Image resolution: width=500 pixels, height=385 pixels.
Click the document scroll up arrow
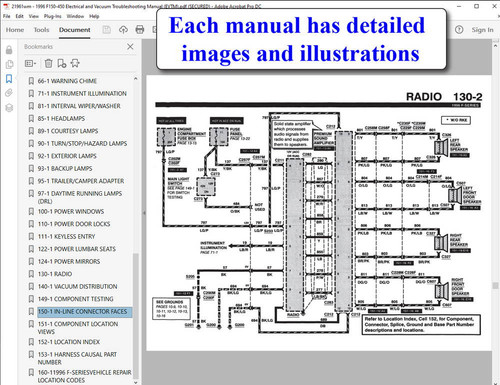[x=495, y=45]
